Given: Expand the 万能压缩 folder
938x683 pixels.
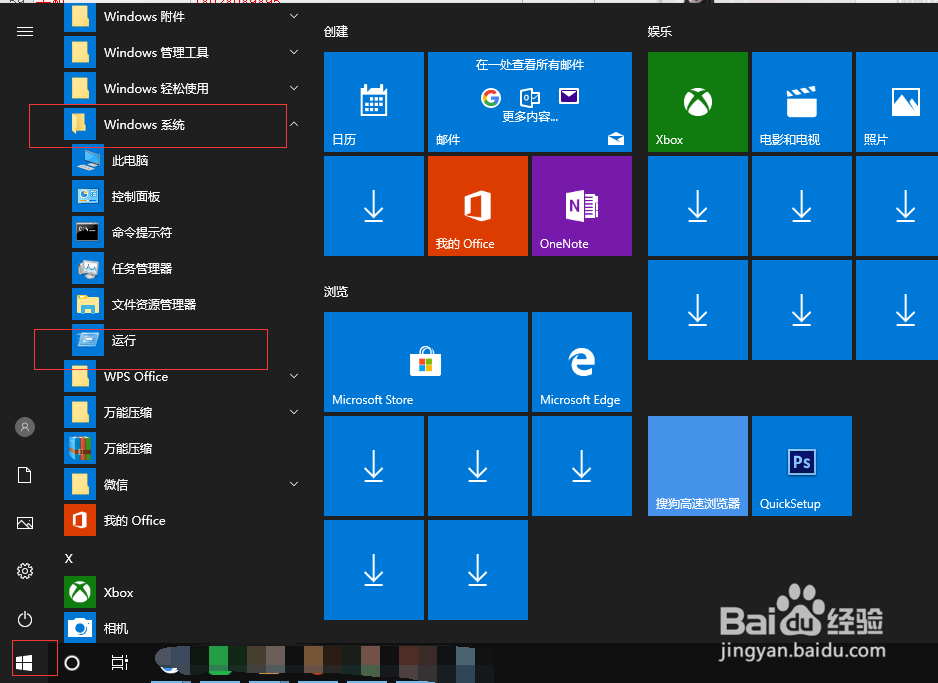Looking at the screenshot, I should (x=185, y=412).
